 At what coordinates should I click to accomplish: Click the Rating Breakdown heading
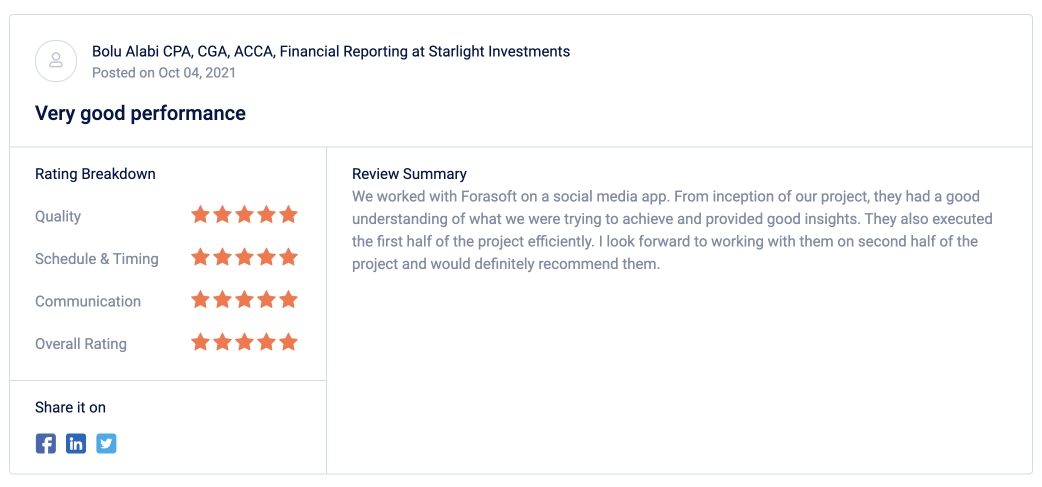(95, 174)
